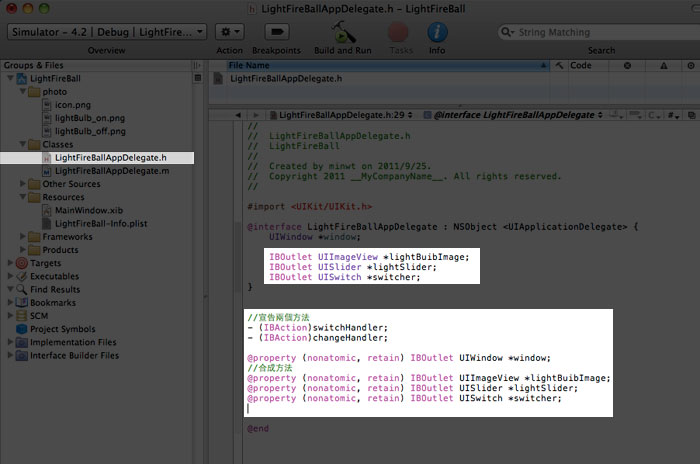Viewport: 700px width, 464px height.
Task: Click the Groups & Files header
Action: tap(96, 65)
